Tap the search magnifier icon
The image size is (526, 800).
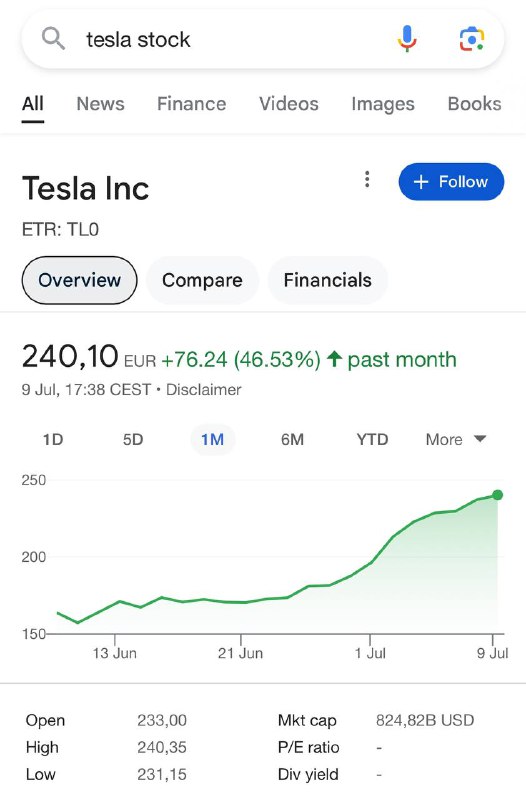tap(53, 39)
